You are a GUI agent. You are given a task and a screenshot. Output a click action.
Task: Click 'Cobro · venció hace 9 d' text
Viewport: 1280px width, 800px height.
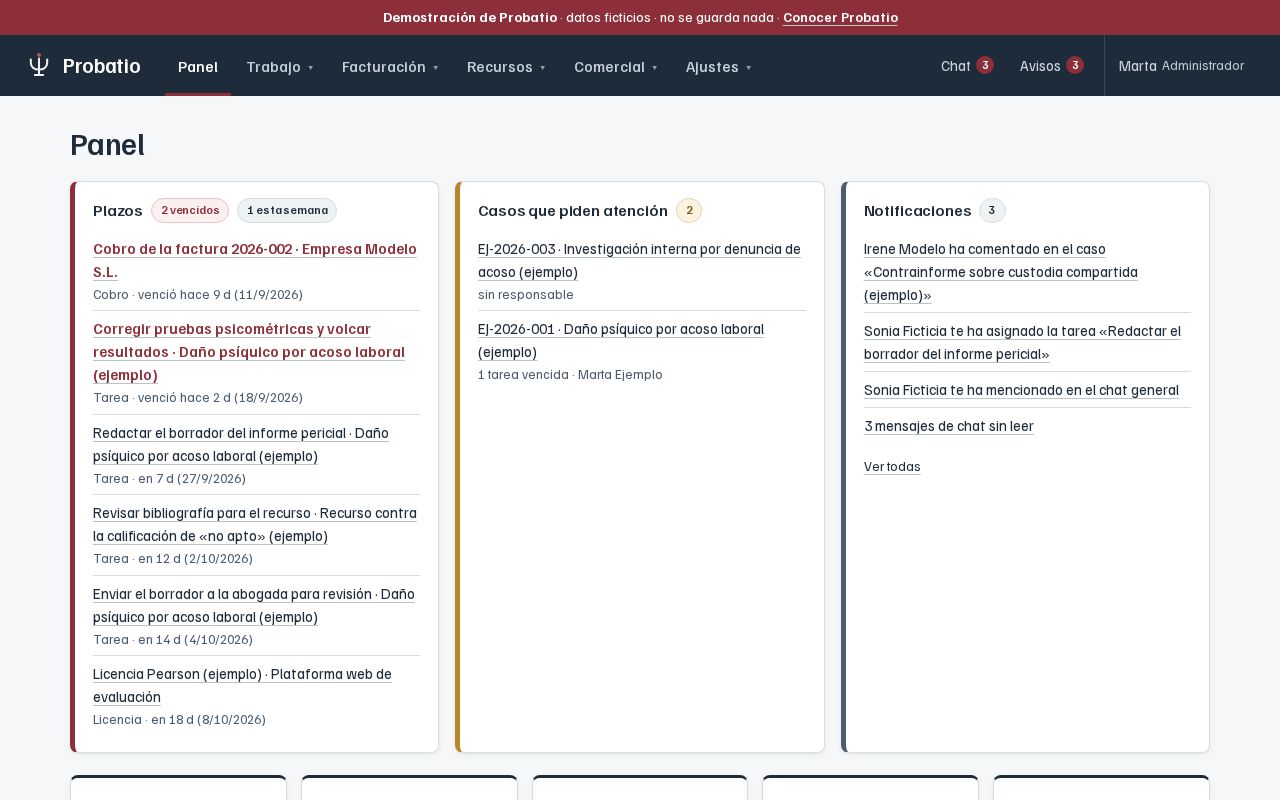[x=198, y=294]
